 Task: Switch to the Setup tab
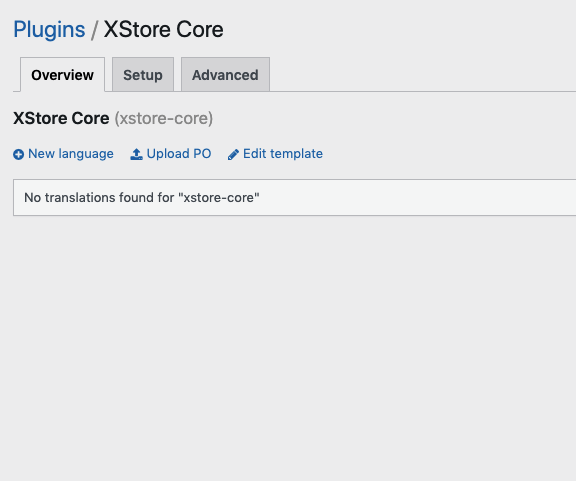(x=143, y=75)
